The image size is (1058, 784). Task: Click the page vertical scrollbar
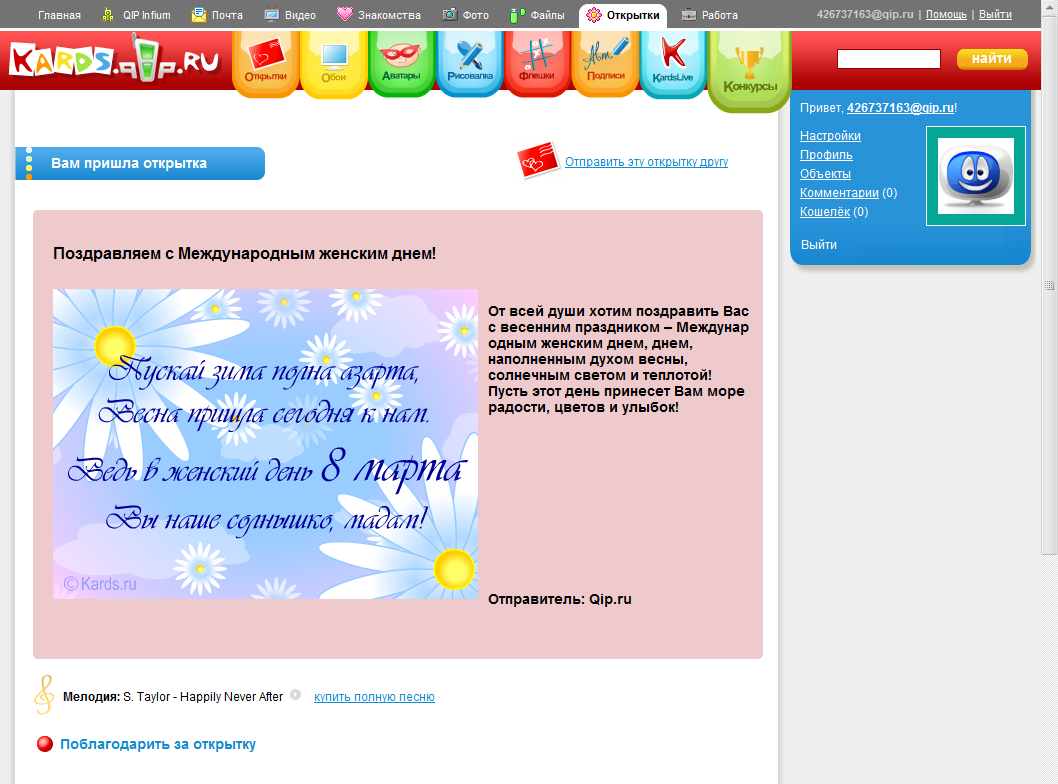(1049, 285)
